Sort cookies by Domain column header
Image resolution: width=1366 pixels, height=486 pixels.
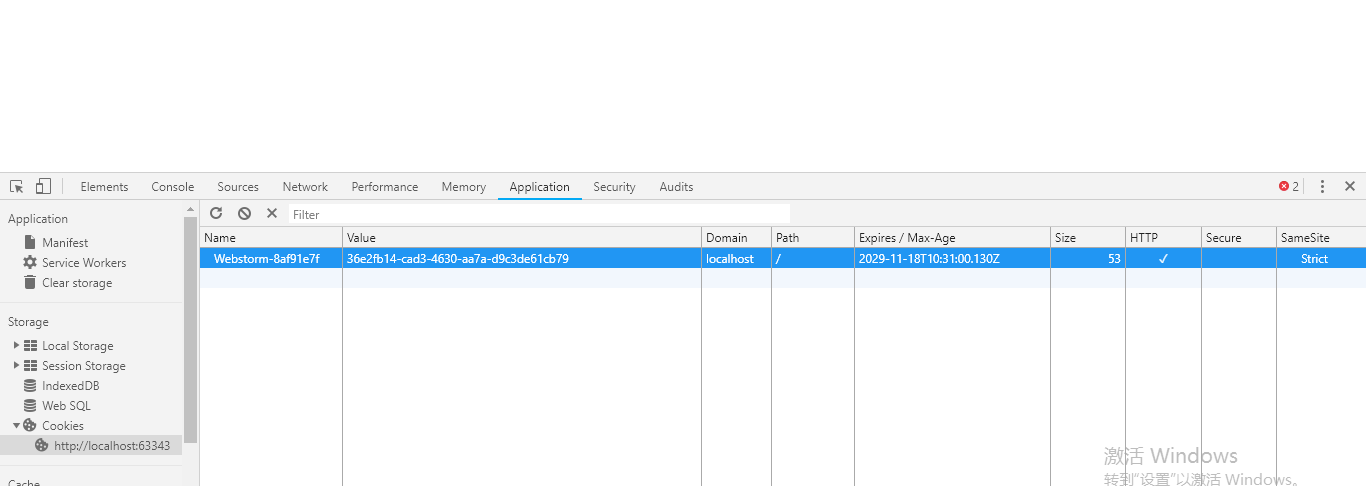click(x=736, y=238)
